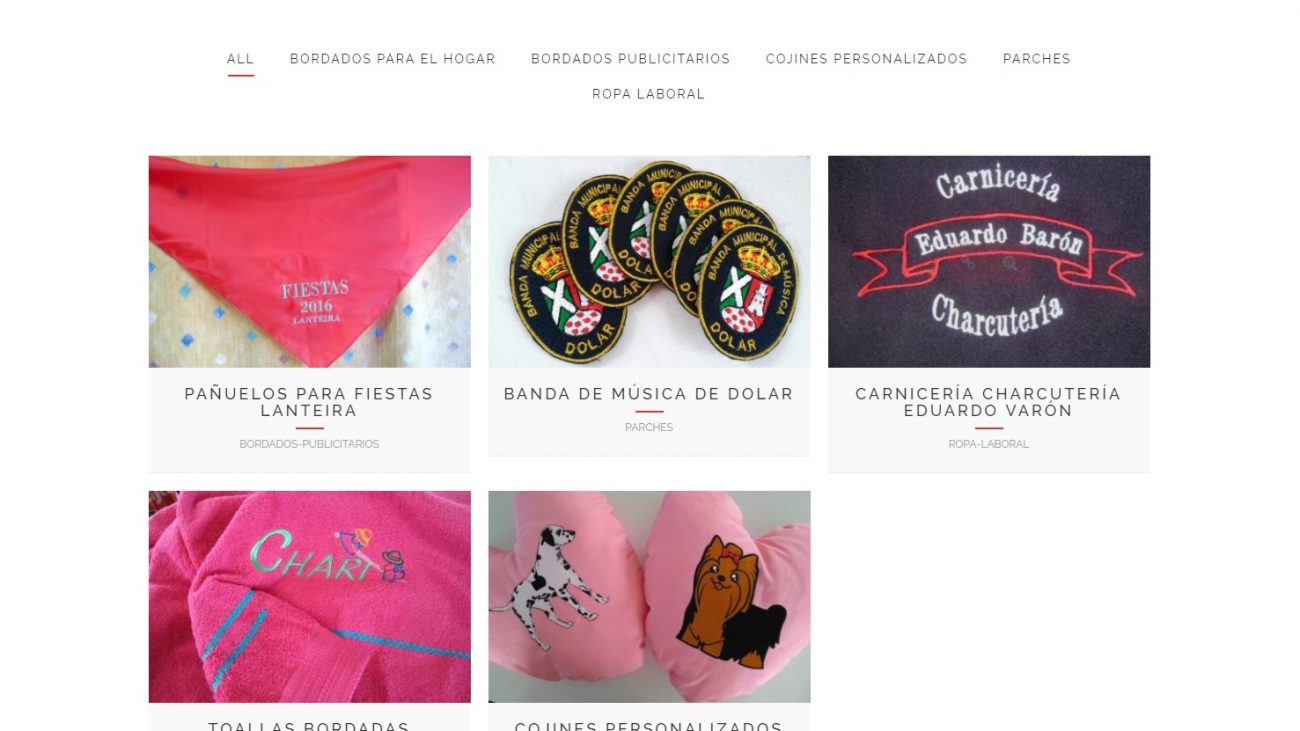Choose the Ropa Laboral filter

[x=648, y=94]
